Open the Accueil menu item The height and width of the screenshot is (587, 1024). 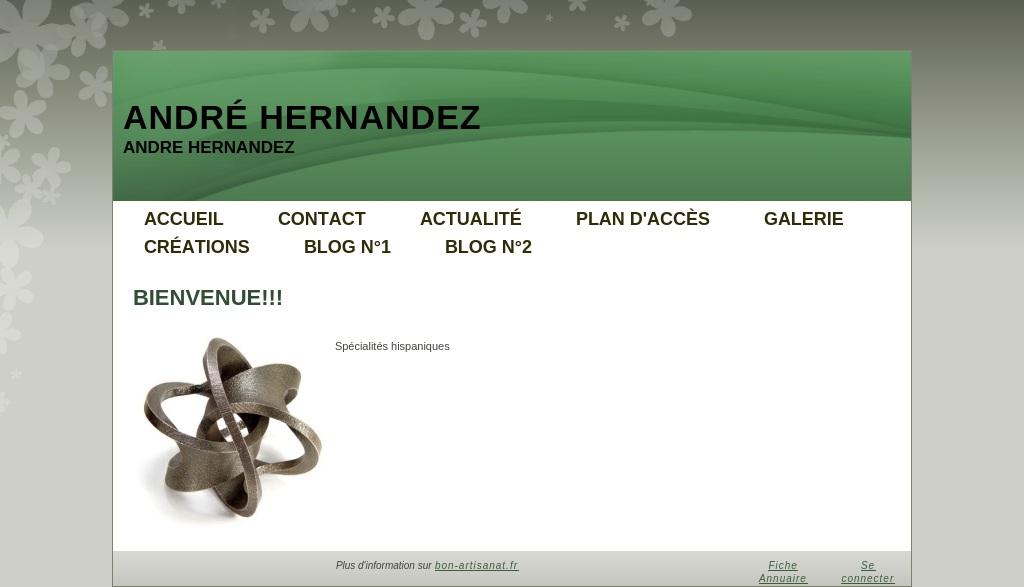pyautogui.click(x=184, y=219)
